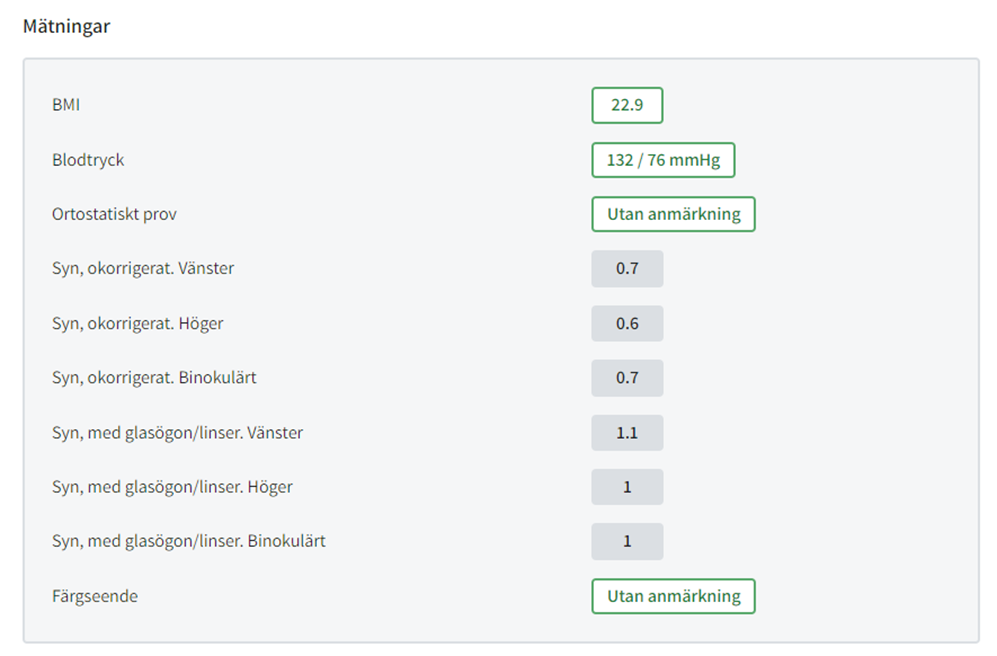Click the glasses Binokulärt value field
Screen dimensions: 997x656
[x=627, y=542]
